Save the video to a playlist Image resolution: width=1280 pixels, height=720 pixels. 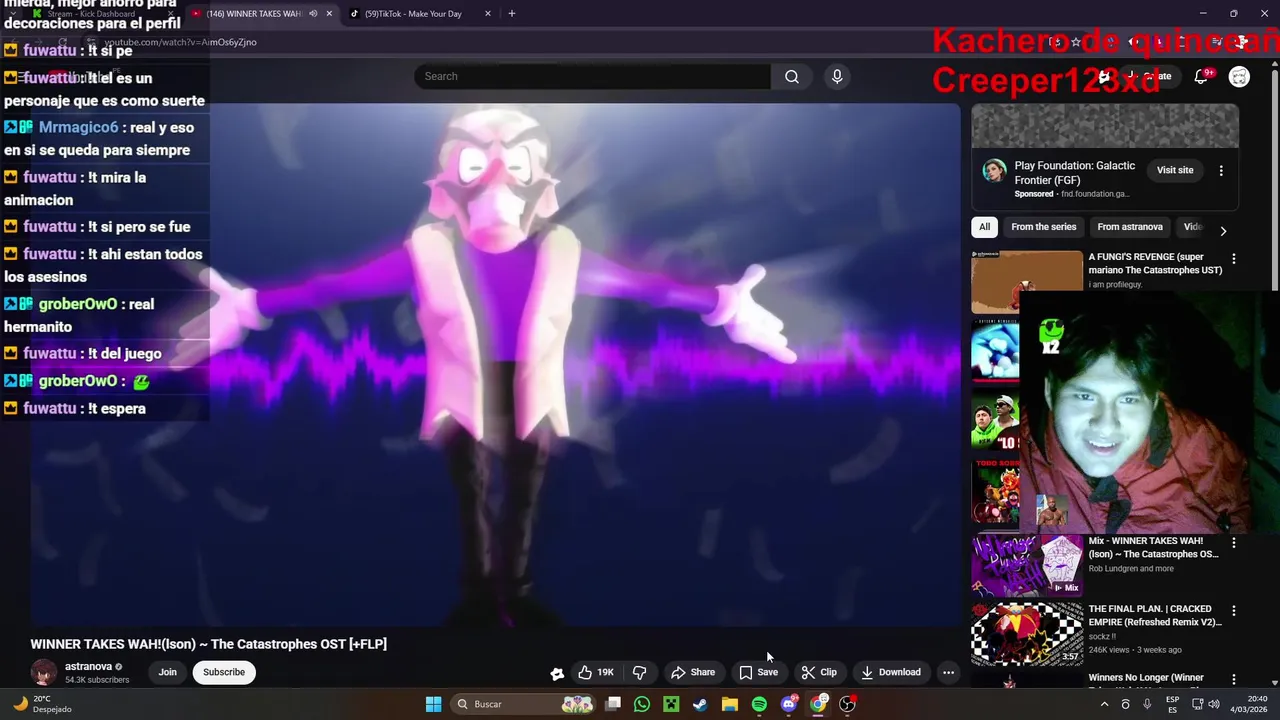tap(758, 672)
